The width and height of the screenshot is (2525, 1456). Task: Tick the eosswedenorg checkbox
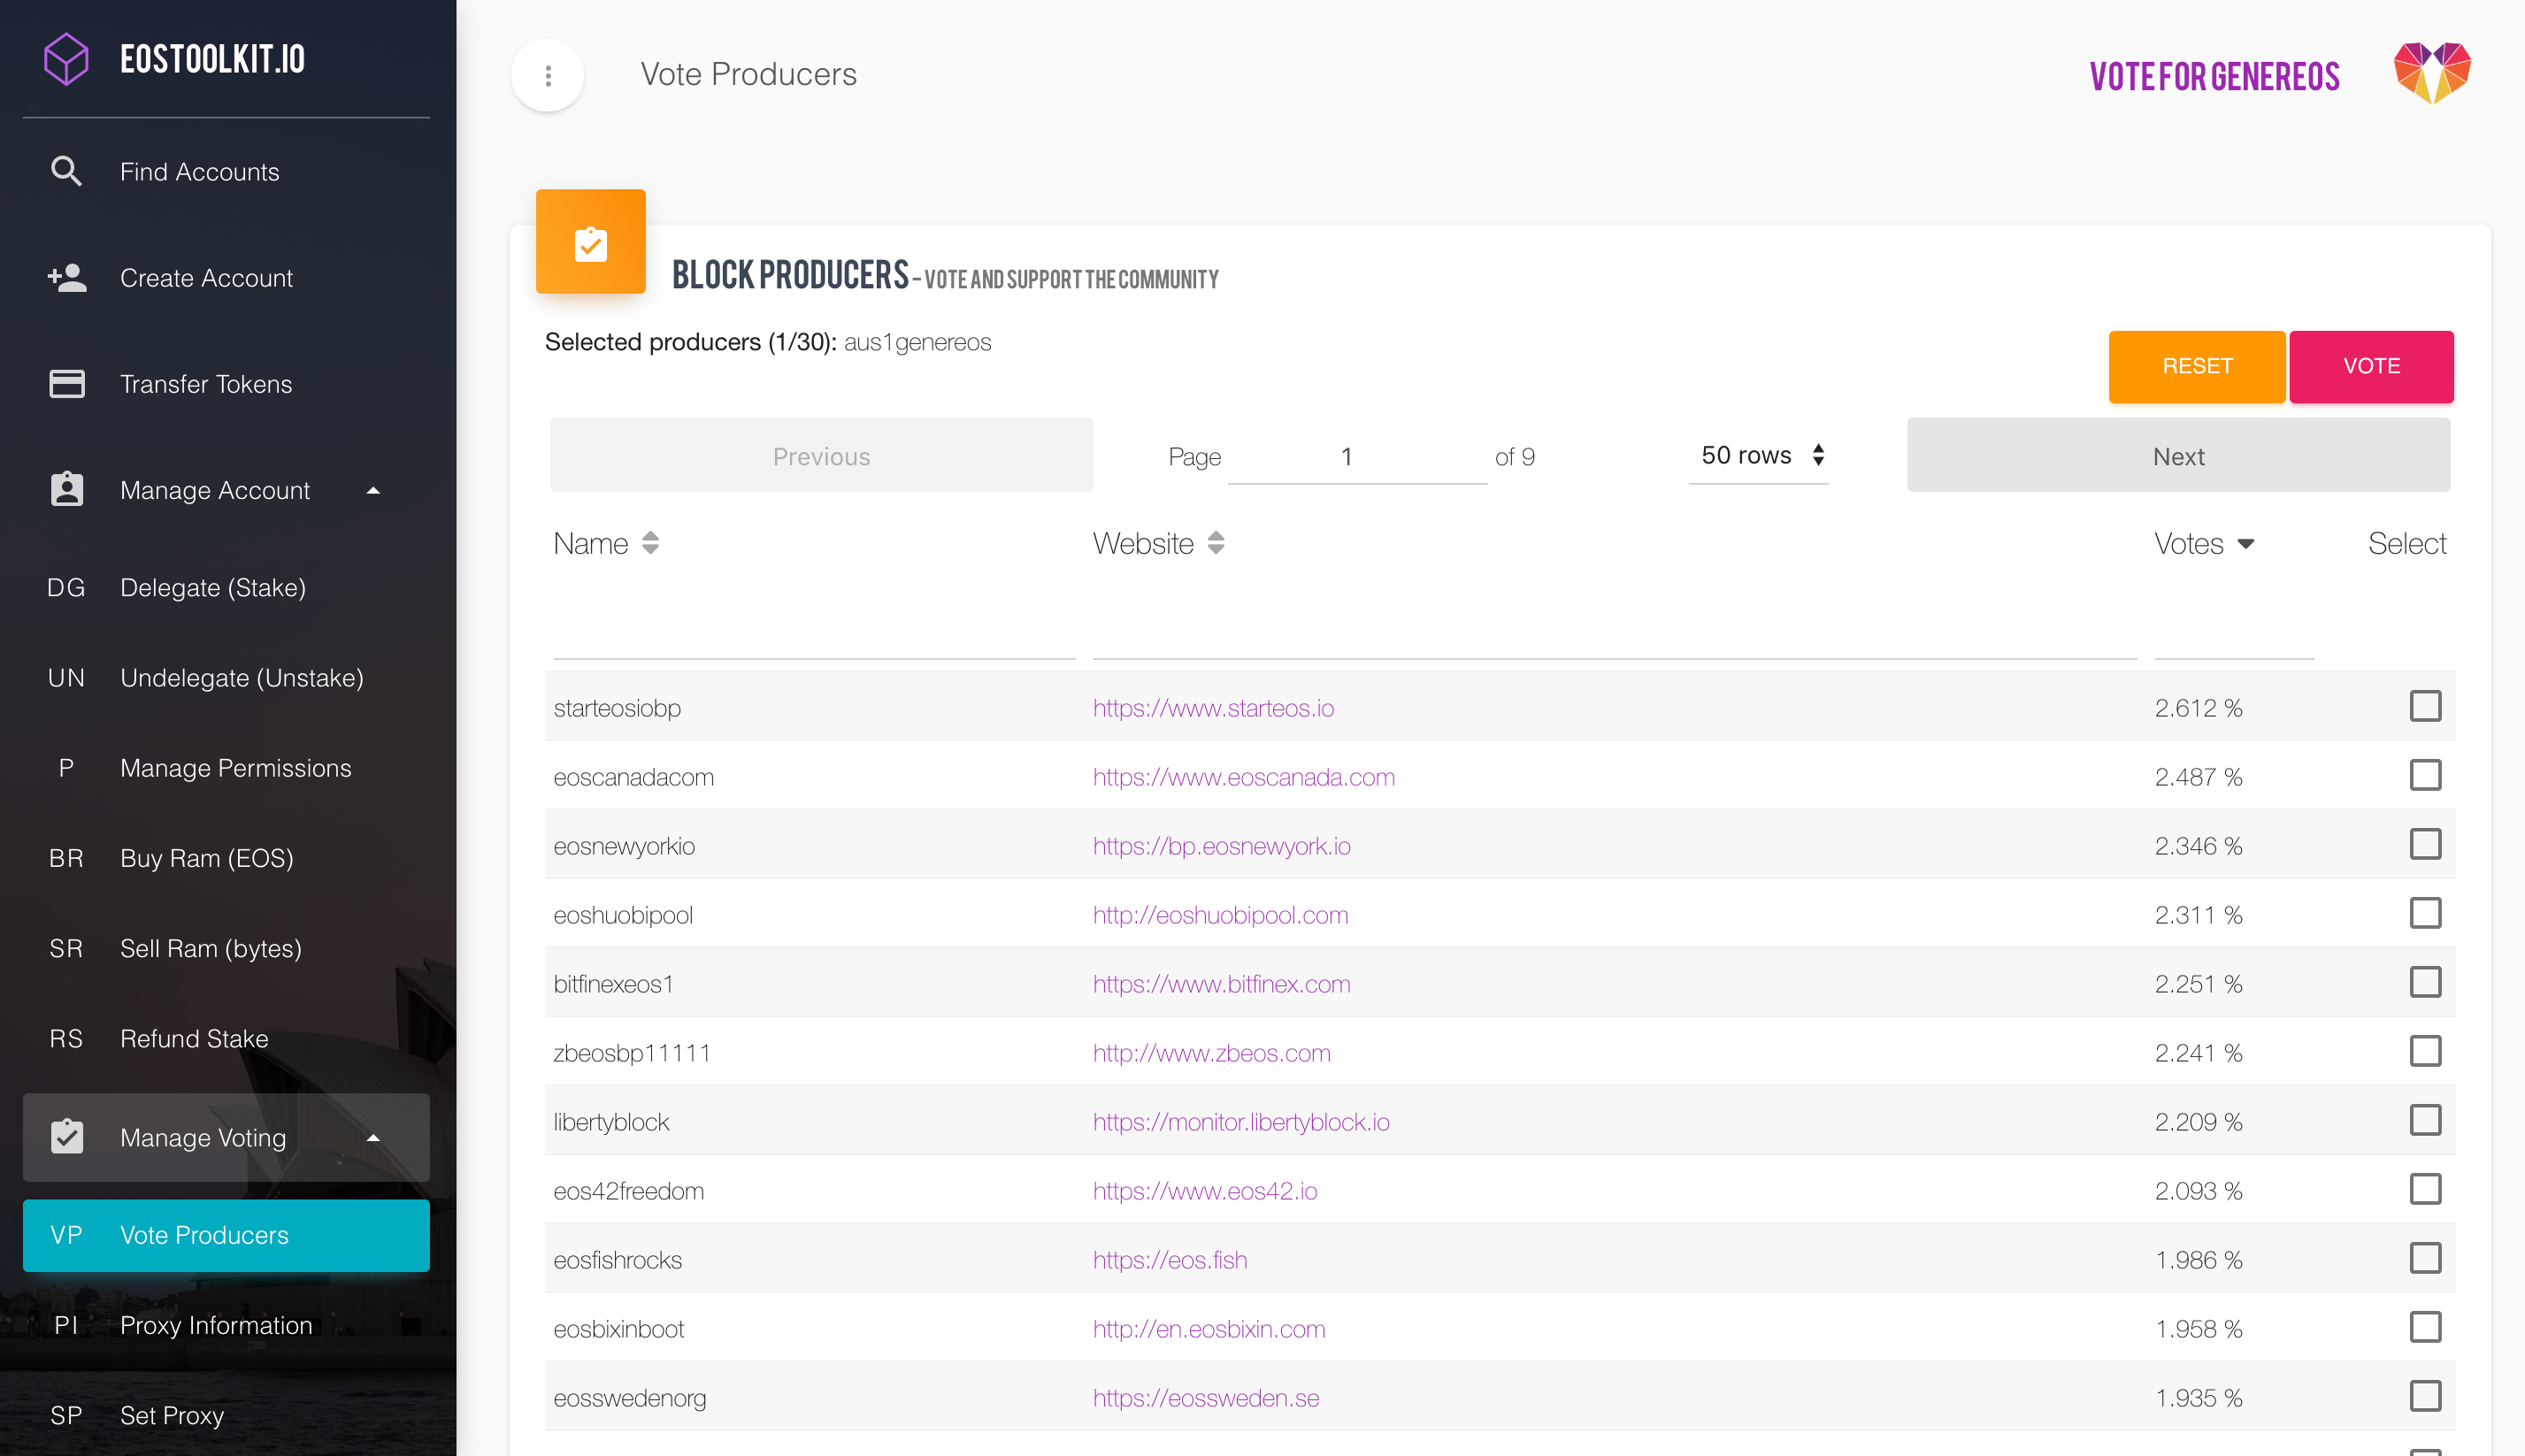(x=2425, y=1396)
